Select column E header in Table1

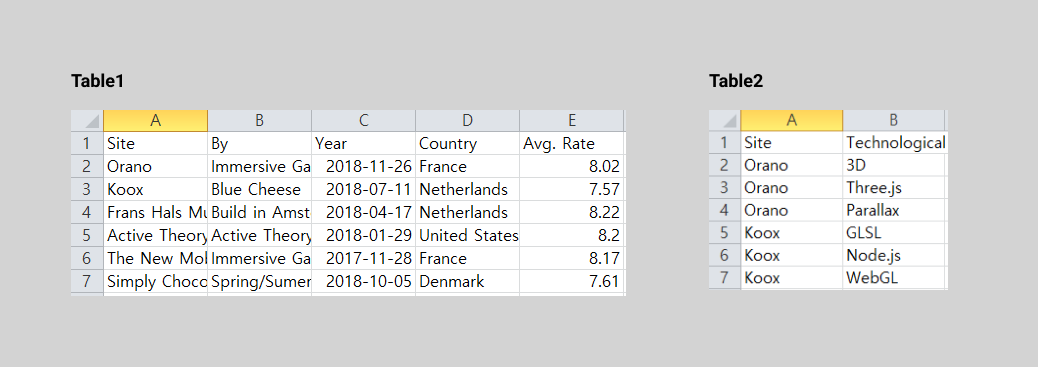pos(571,121)
